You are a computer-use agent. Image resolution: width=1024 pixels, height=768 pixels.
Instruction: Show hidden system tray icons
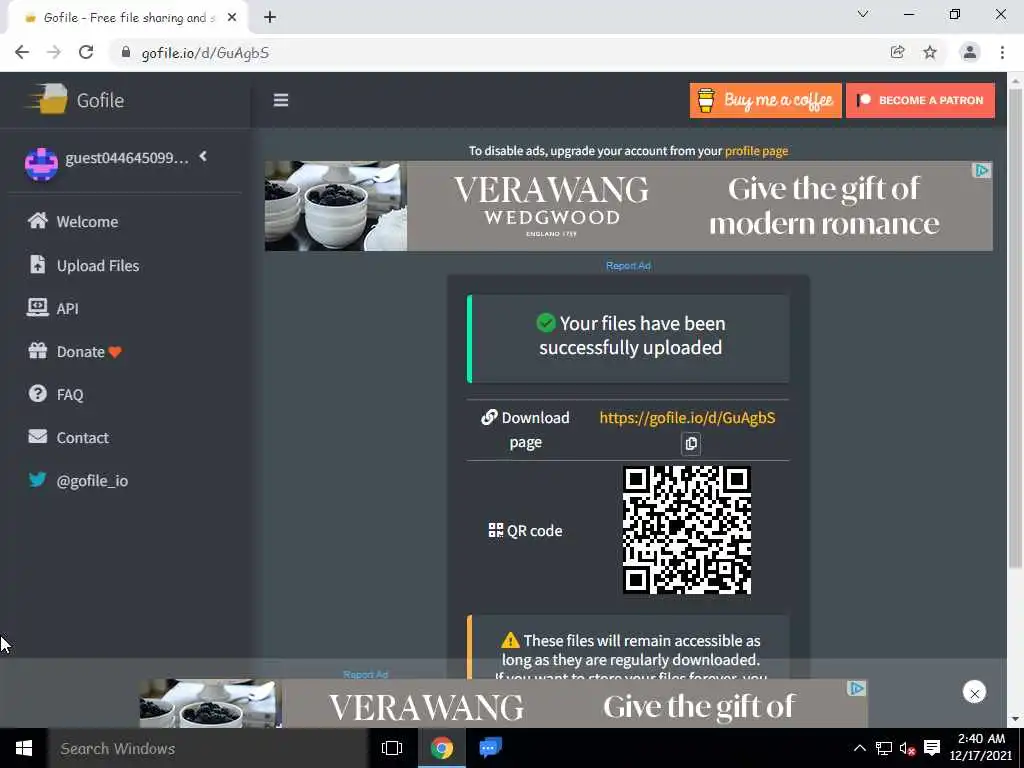click(860, 748)
